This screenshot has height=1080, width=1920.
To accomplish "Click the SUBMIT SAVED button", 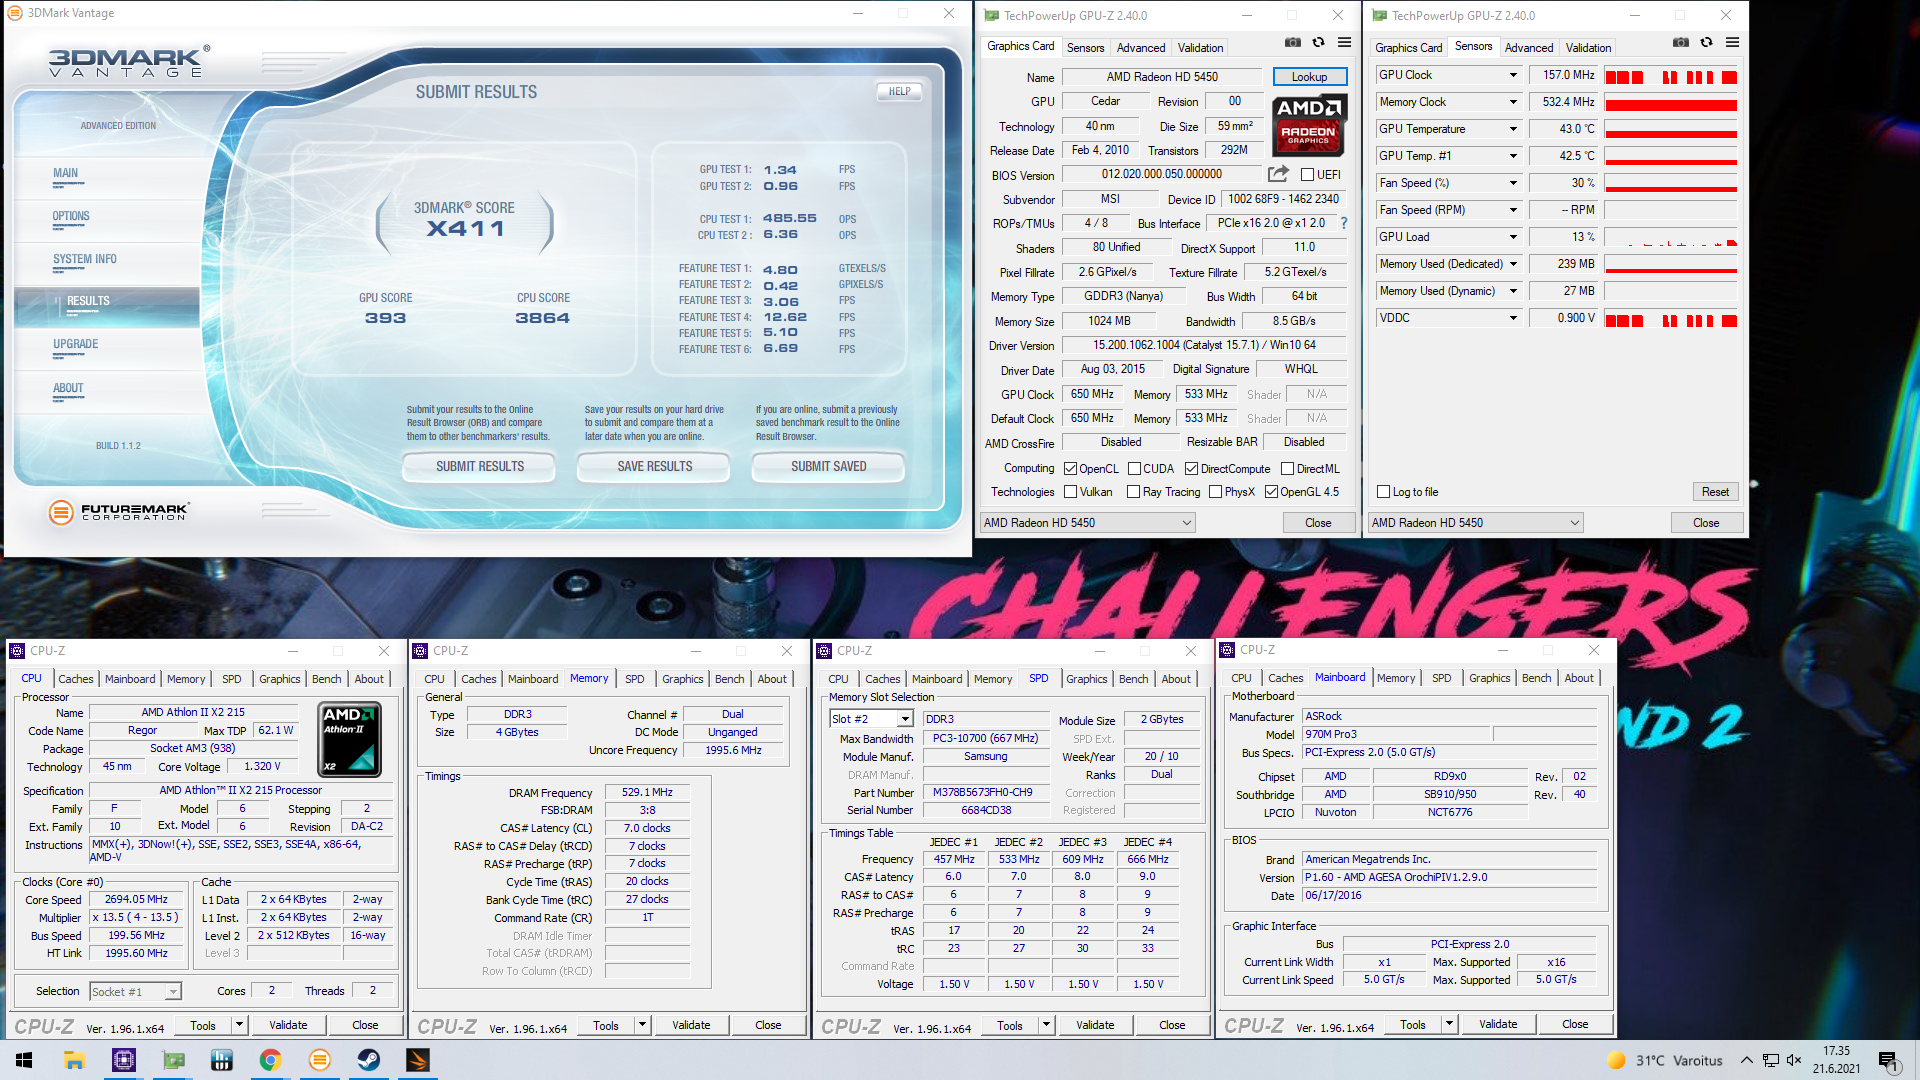I will (829, 466).
